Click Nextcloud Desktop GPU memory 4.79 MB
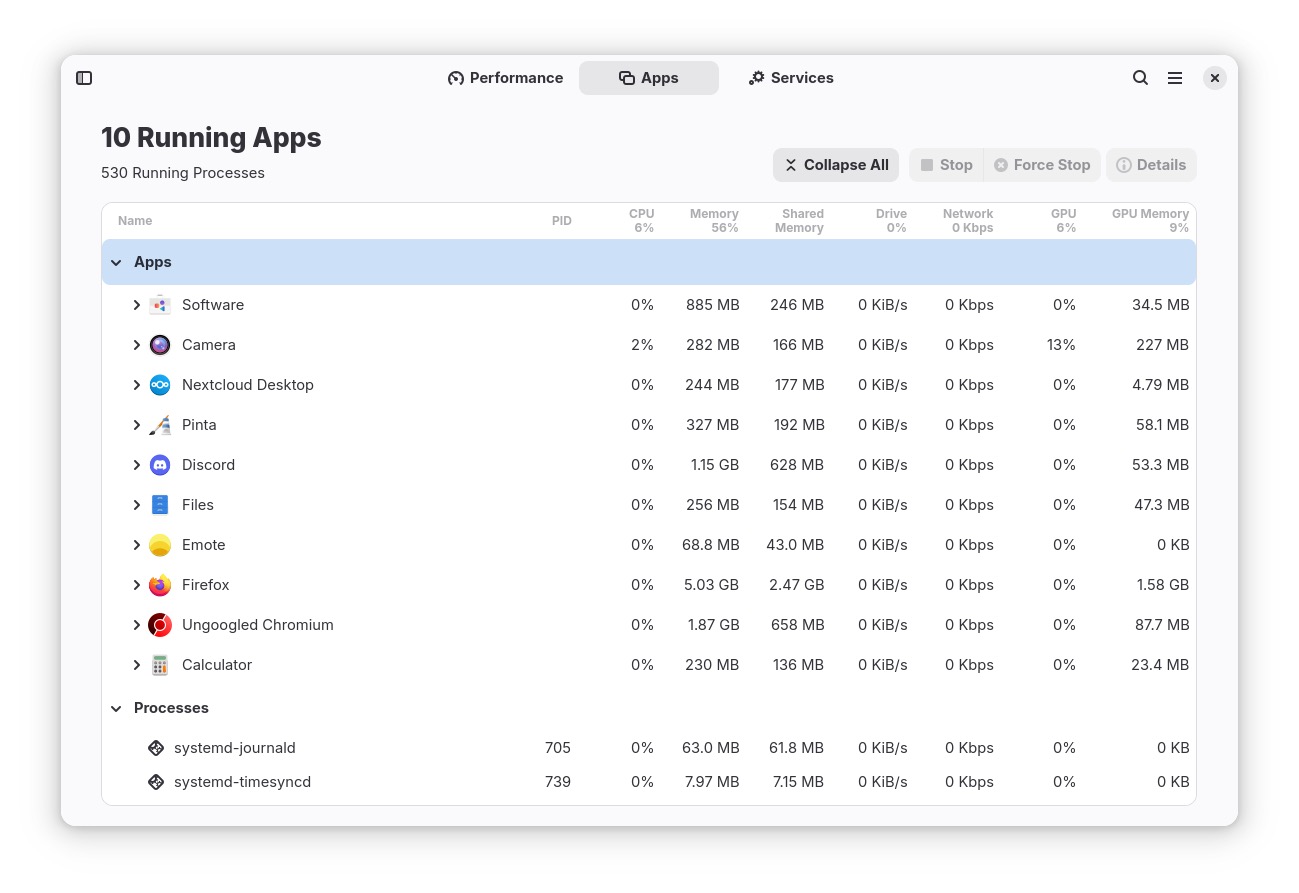This screenshot has width=1299, height=893. click(1160, 385)
